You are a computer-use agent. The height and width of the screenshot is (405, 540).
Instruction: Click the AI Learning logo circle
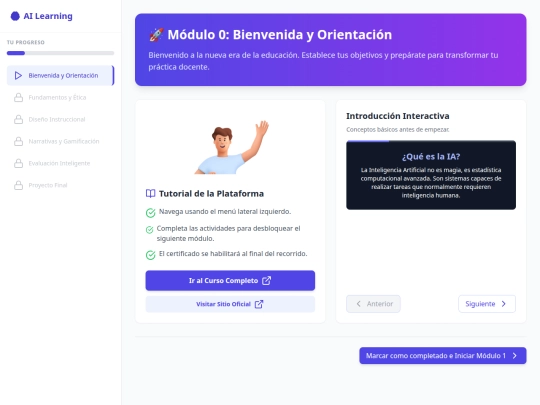pyautogui.click(x=15, y=16)
